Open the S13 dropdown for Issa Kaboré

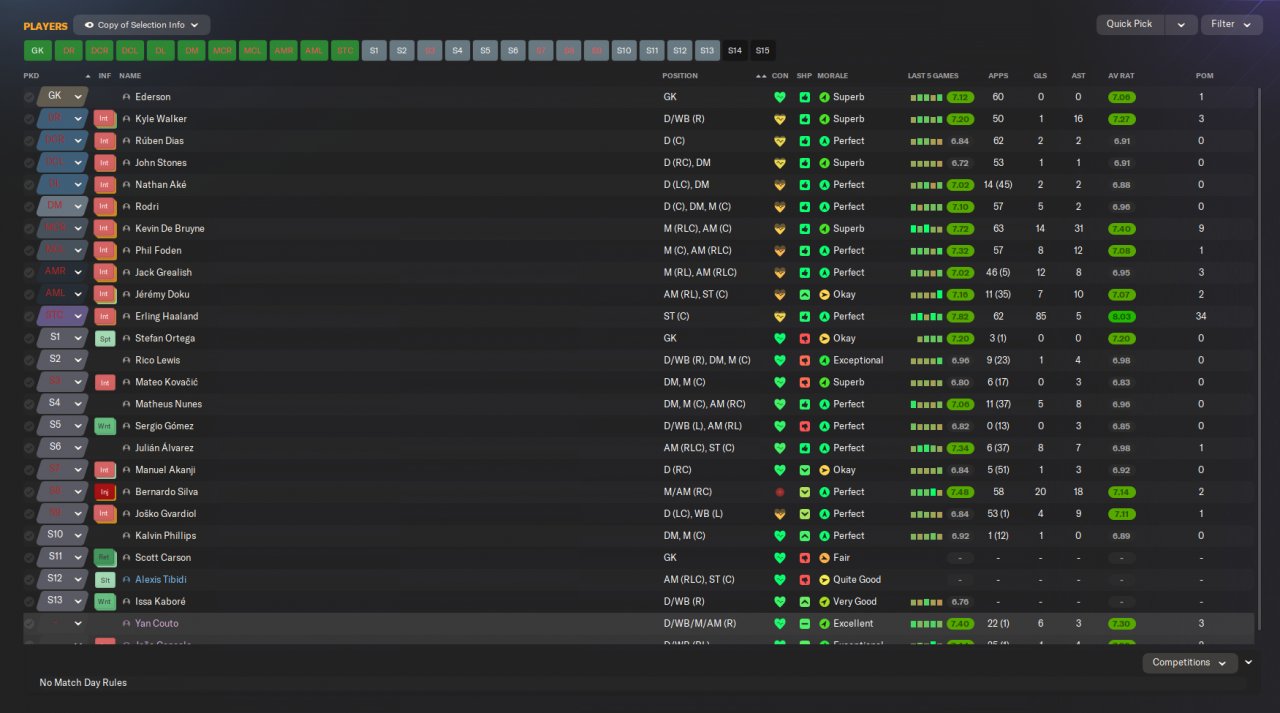coord(63,602)
